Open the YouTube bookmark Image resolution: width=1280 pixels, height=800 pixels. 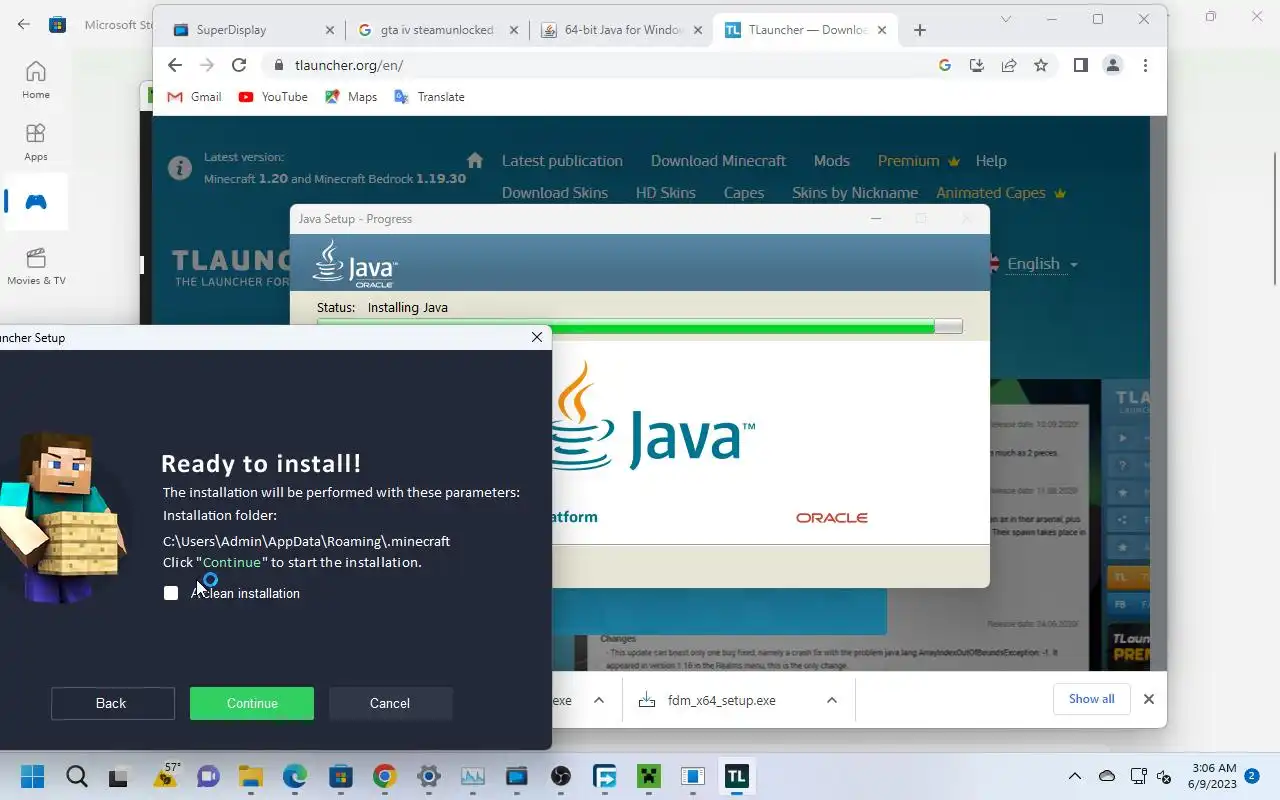pyautogui.click(x=273, y=97)
